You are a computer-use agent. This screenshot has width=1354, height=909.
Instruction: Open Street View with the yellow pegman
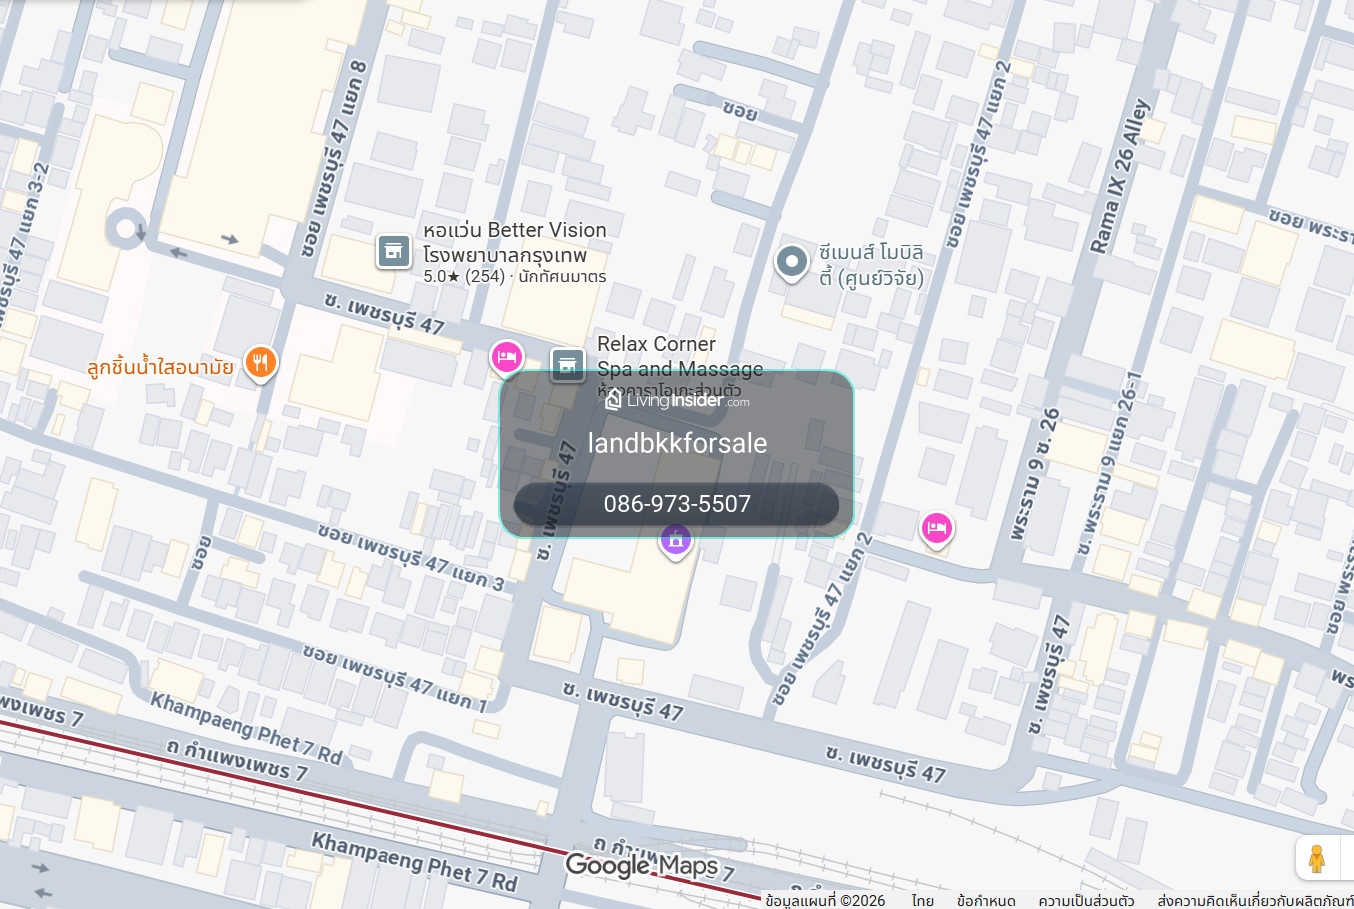(x=1316, y=859)
